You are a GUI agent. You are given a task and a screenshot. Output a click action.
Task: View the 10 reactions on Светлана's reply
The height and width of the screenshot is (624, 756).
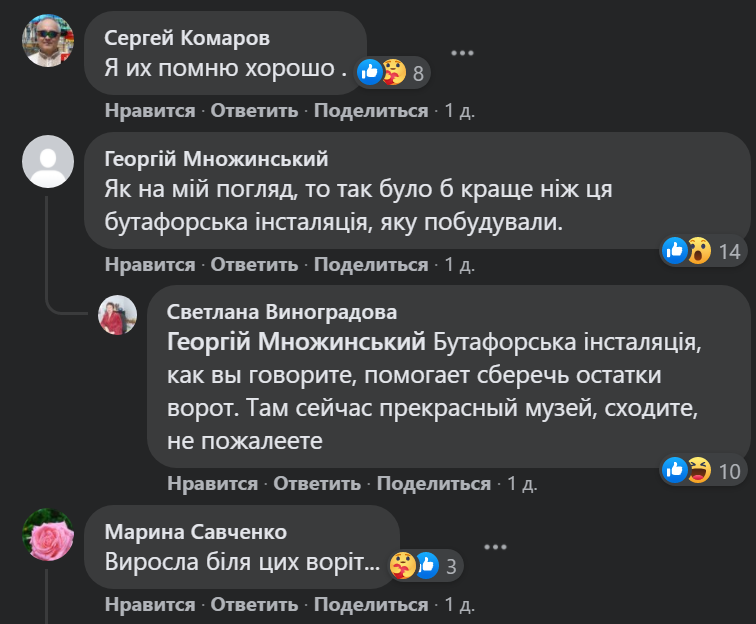pos(701,469)
